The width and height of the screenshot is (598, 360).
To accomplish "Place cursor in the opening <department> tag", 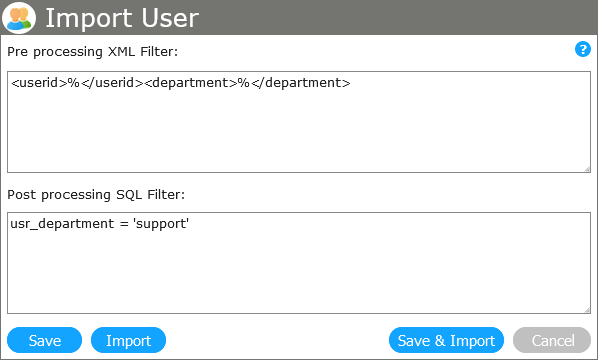I will [x=191, y=83].
